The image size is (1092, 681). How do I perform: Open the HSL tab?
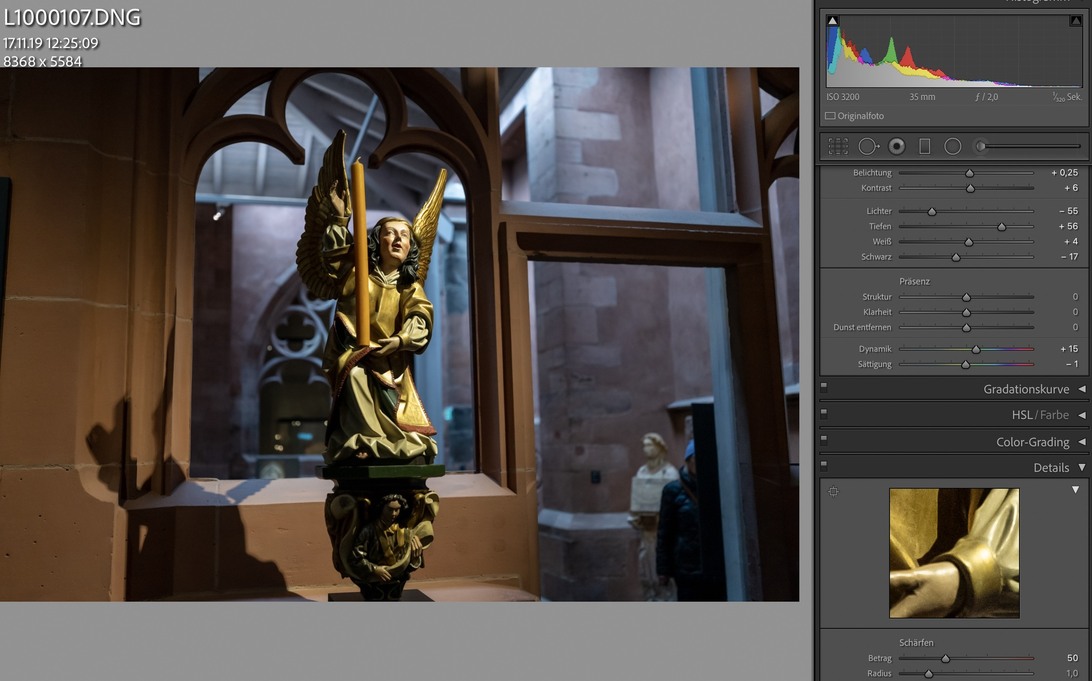1021,415
